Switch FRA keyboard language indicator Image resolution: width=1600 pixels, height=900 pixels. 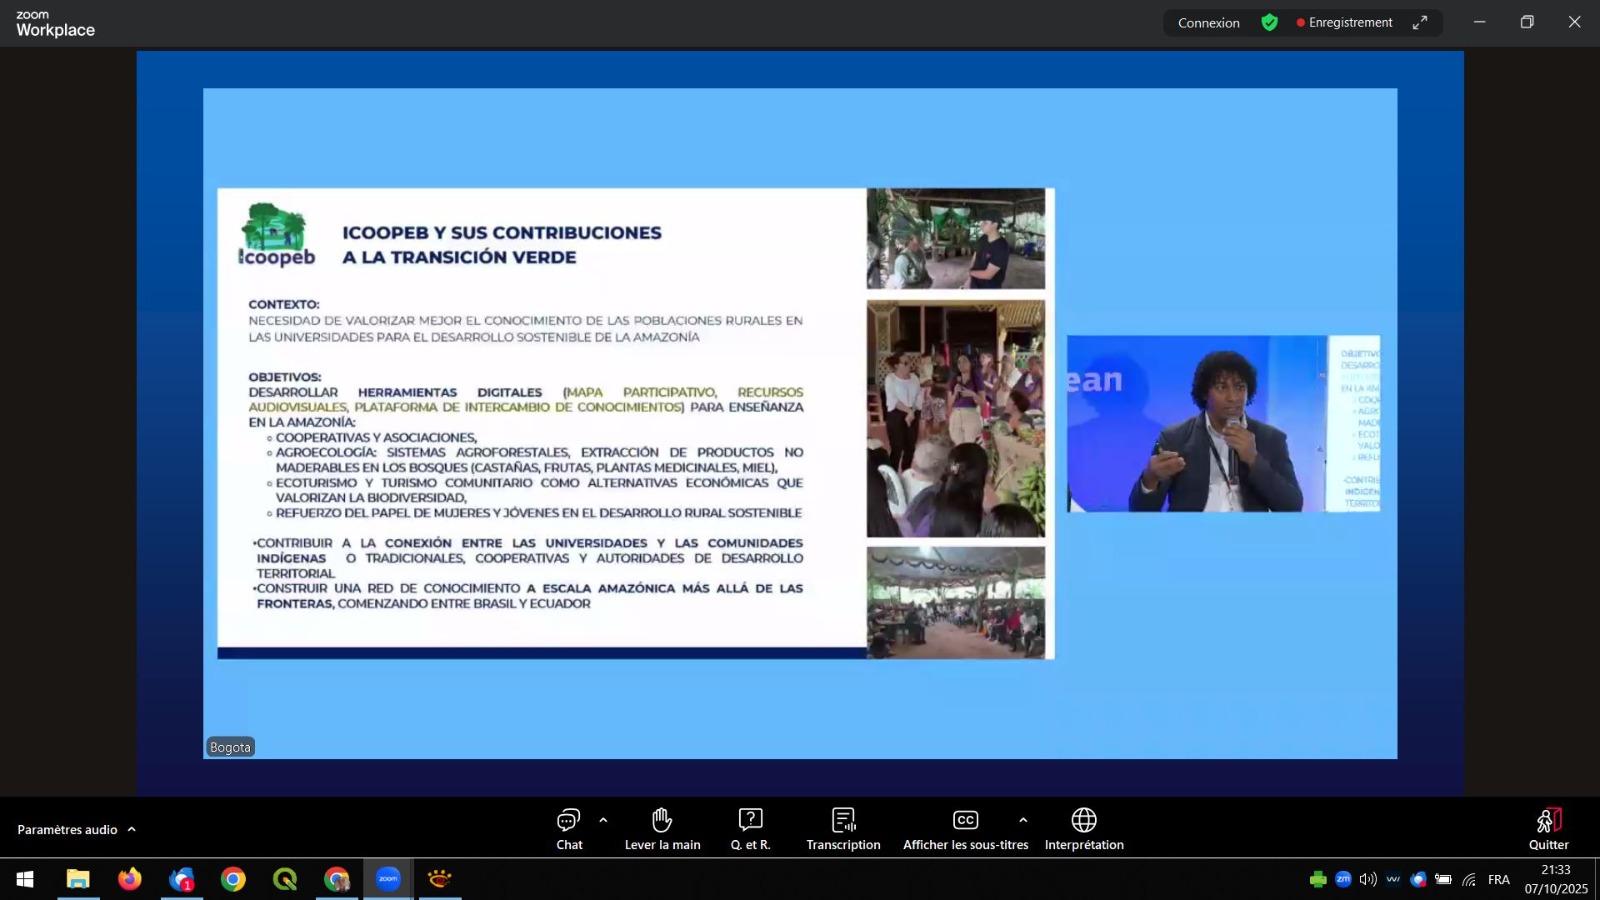[x=1498, y=879]
